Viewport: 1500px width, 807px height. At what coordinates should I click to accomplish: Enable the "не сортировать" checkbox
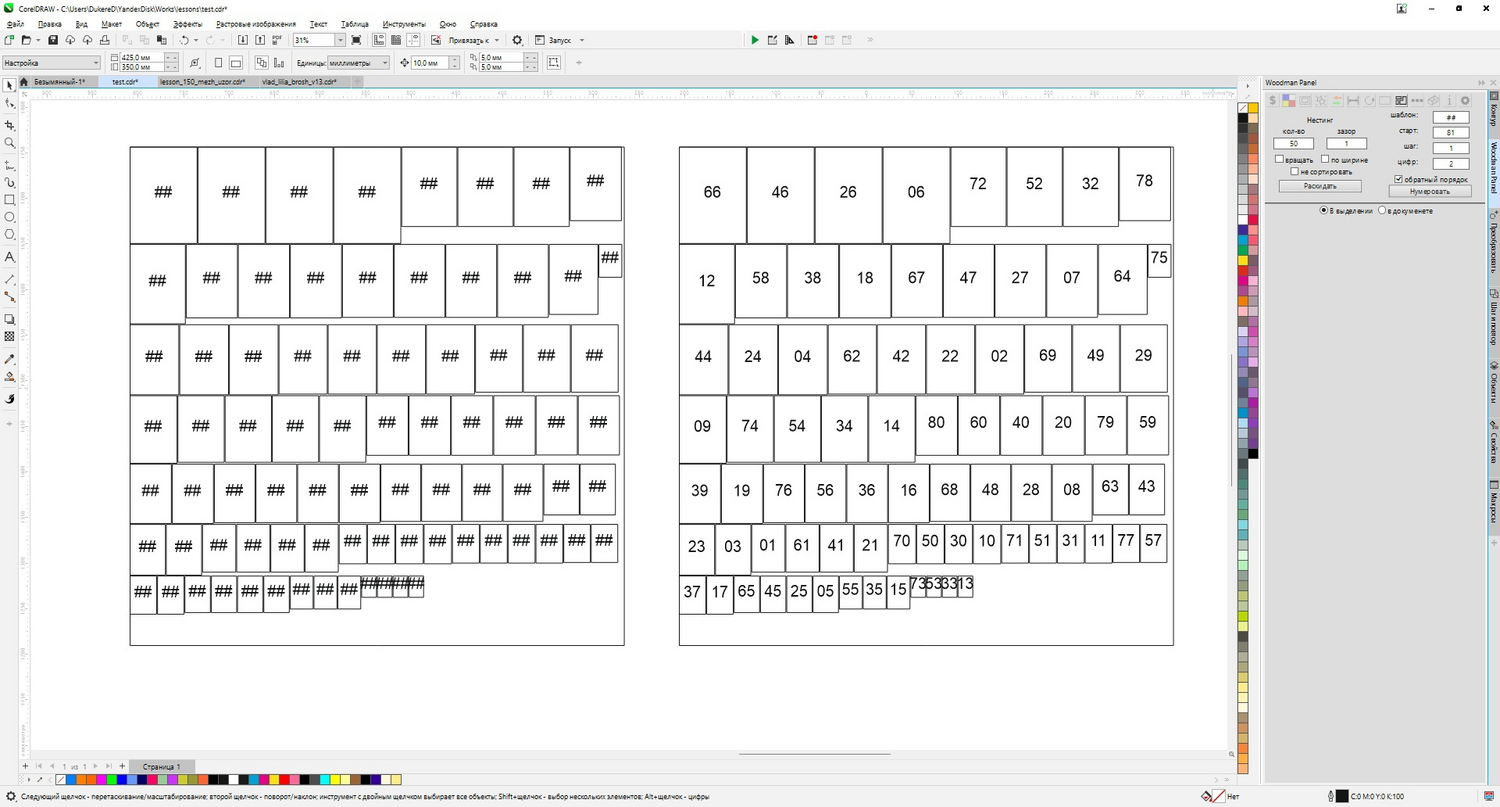tap(1294, 171)
